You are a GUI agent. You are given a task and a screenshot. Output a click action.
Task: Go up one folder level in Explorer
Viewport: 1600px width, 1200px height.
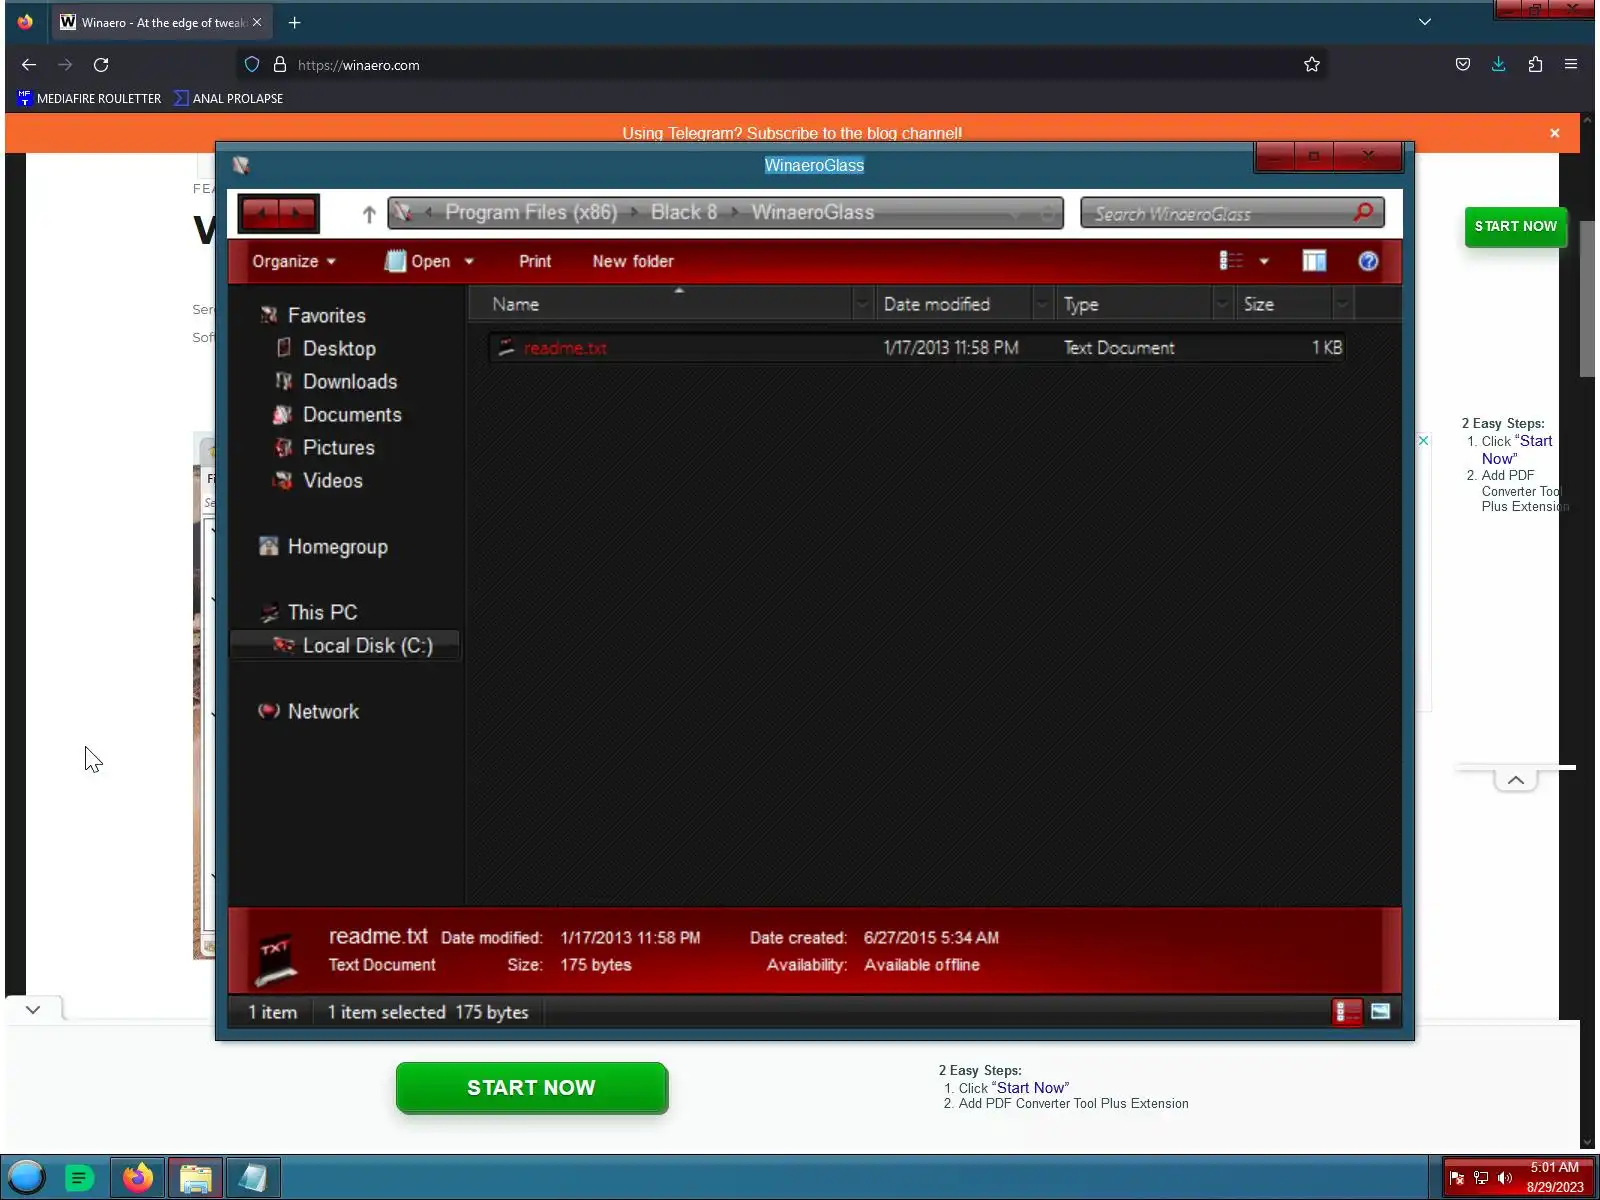click(369, 214)
